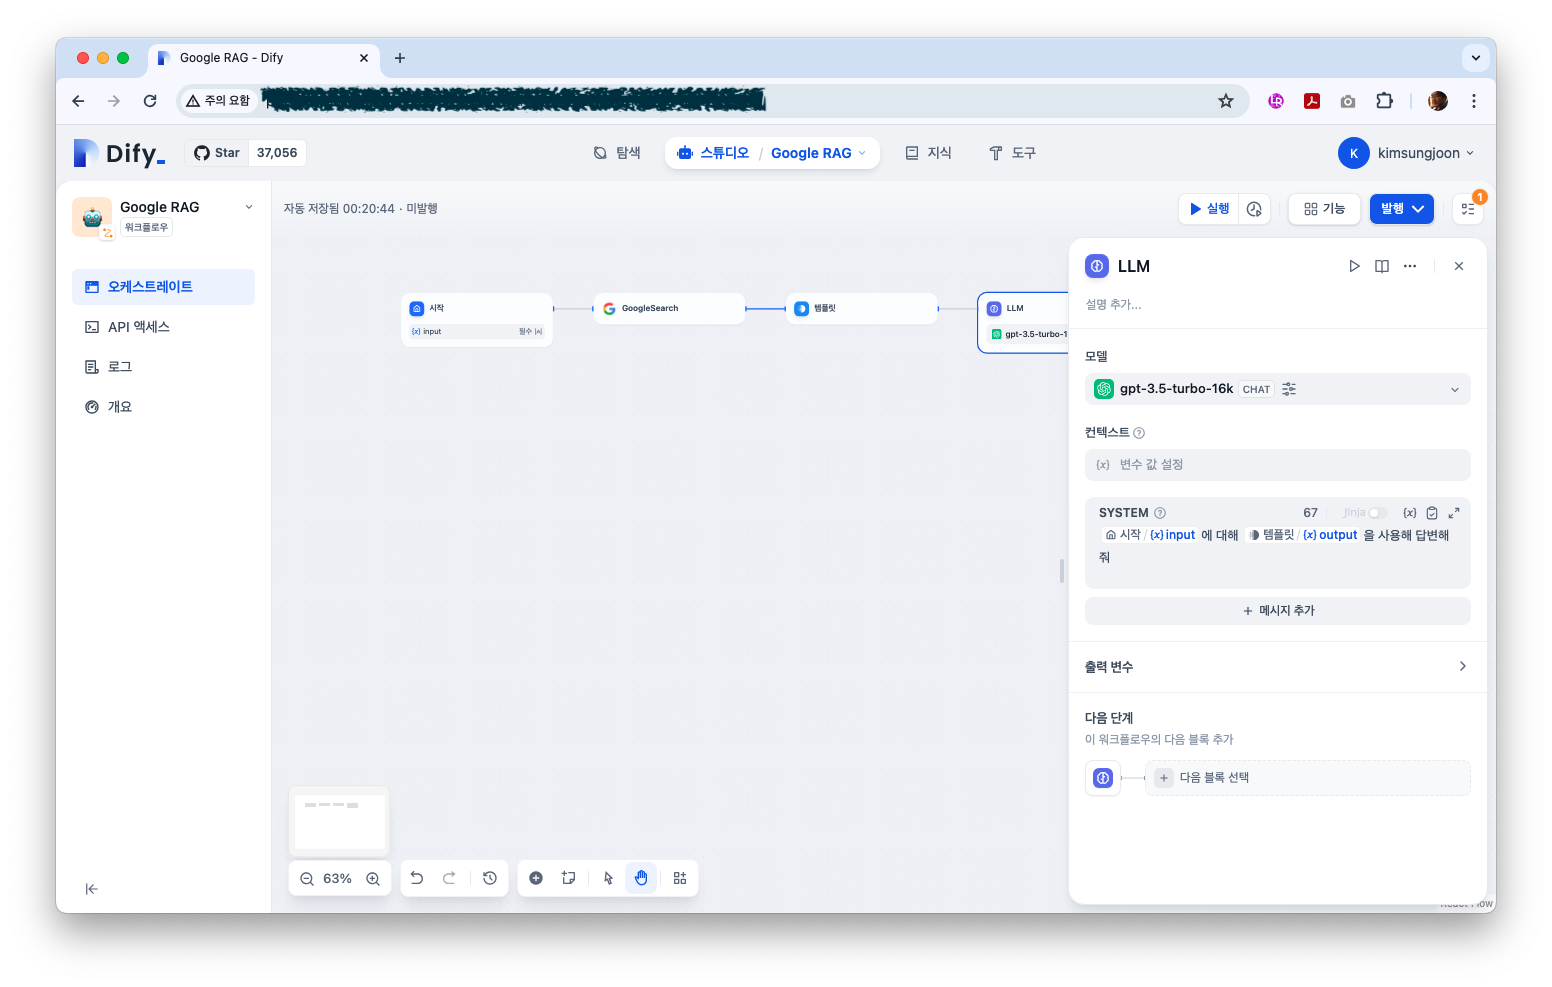Image resolution: width=1552 pixels, height=987 pixels.
Task: Open model parameter settings sliders icon
Action: [1289, 389]
